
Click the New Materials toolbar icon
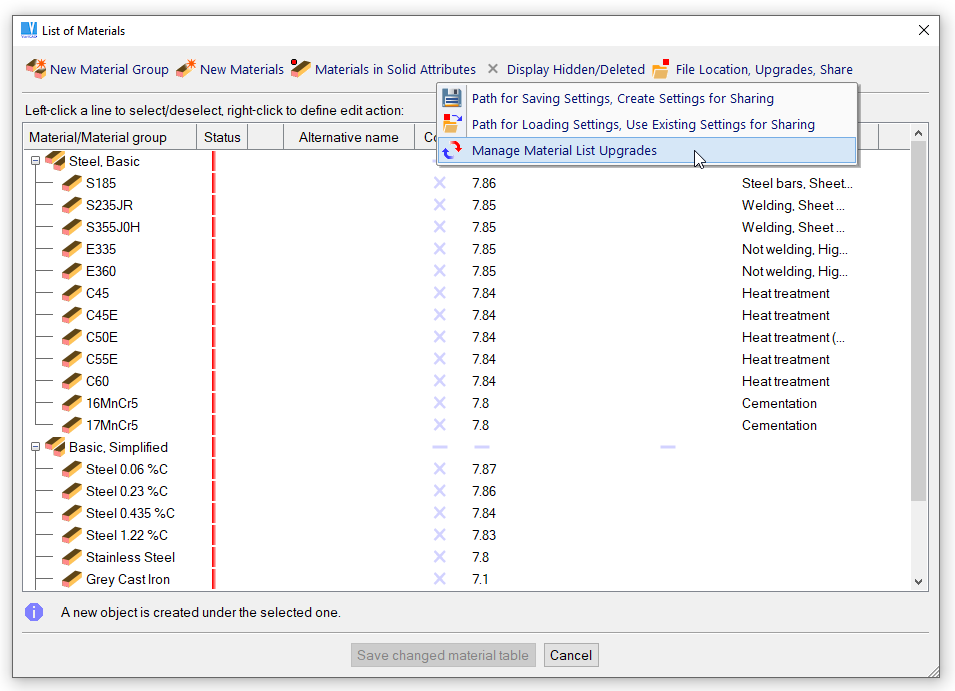pyautogui.click(x=186, y=69)
